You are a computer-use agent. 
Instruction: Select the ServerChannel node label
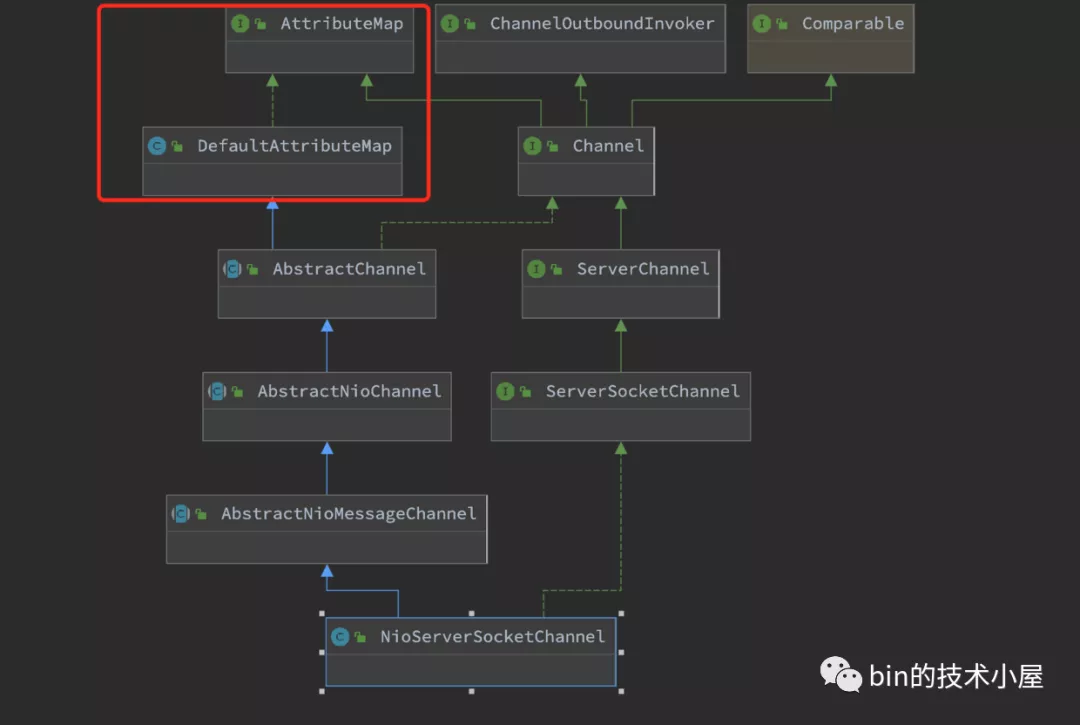[x=643, y=269]
